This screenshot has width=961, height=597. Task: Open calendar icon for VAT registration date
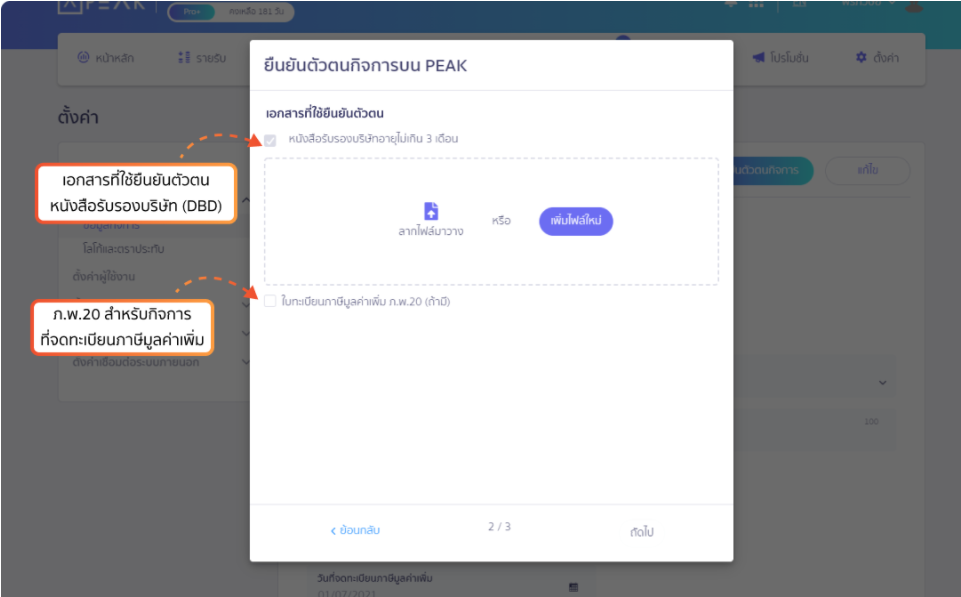(x=573, y=586)
